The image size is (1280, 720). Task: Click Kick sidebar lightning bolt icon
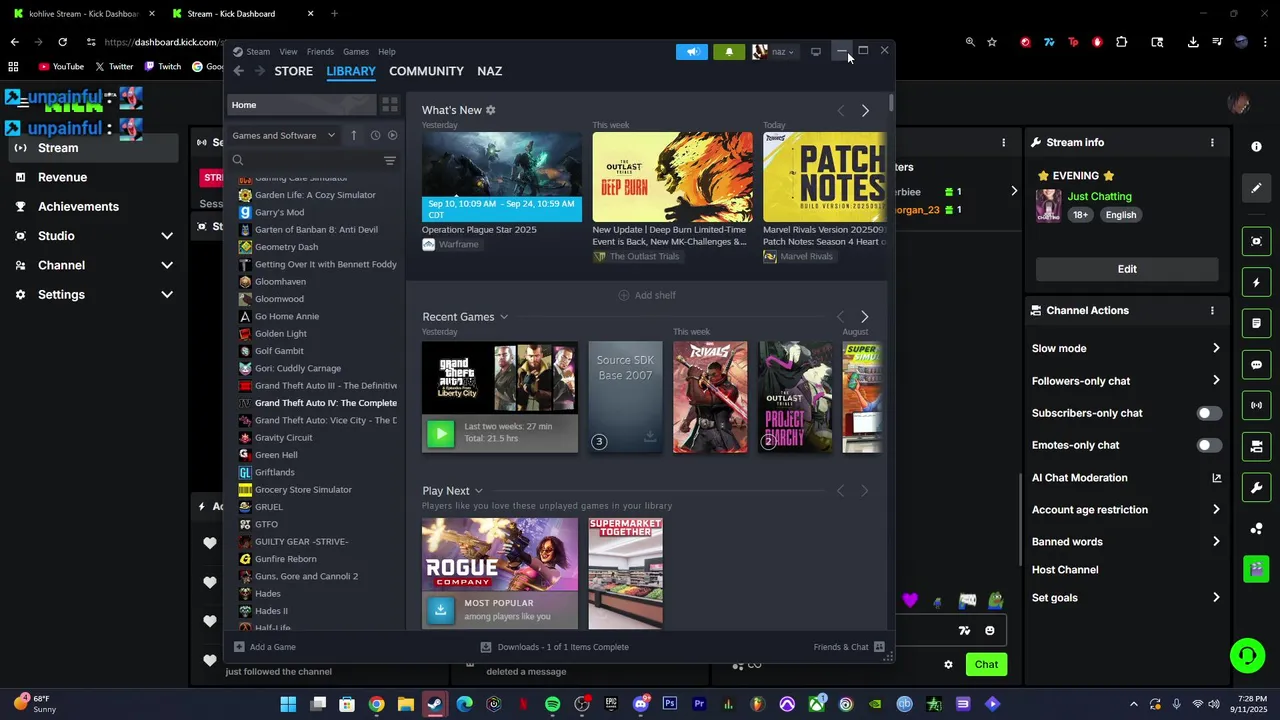(1257, 283)
